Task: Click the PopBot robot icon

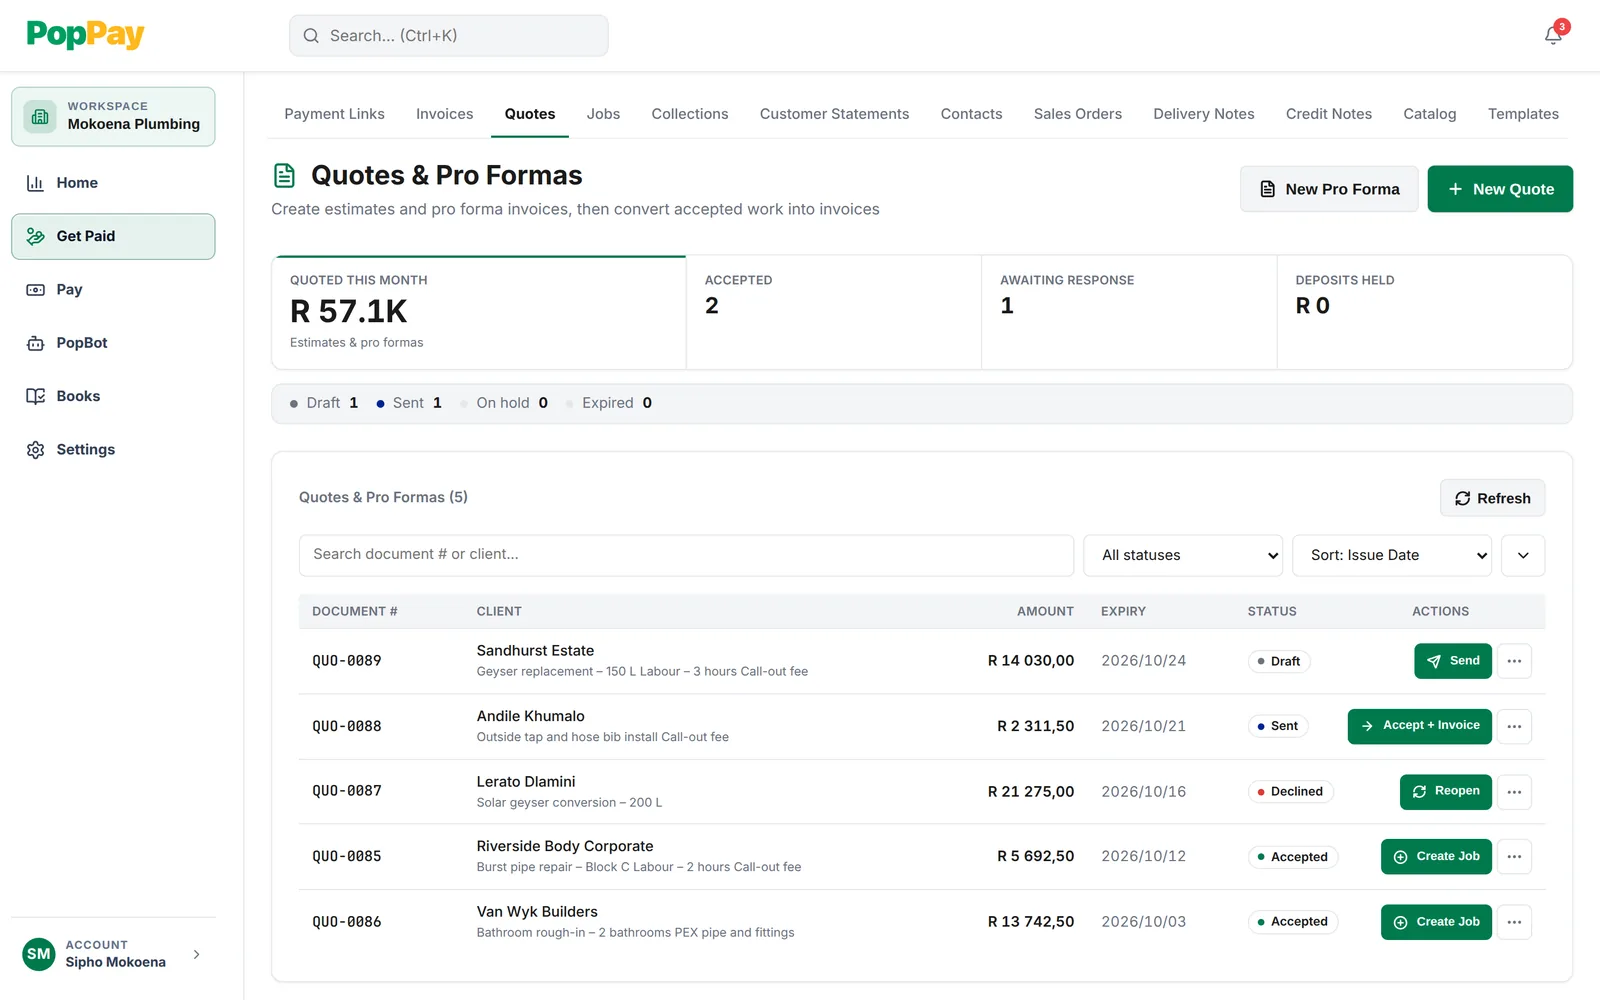Action: click(x=35, y=343)
